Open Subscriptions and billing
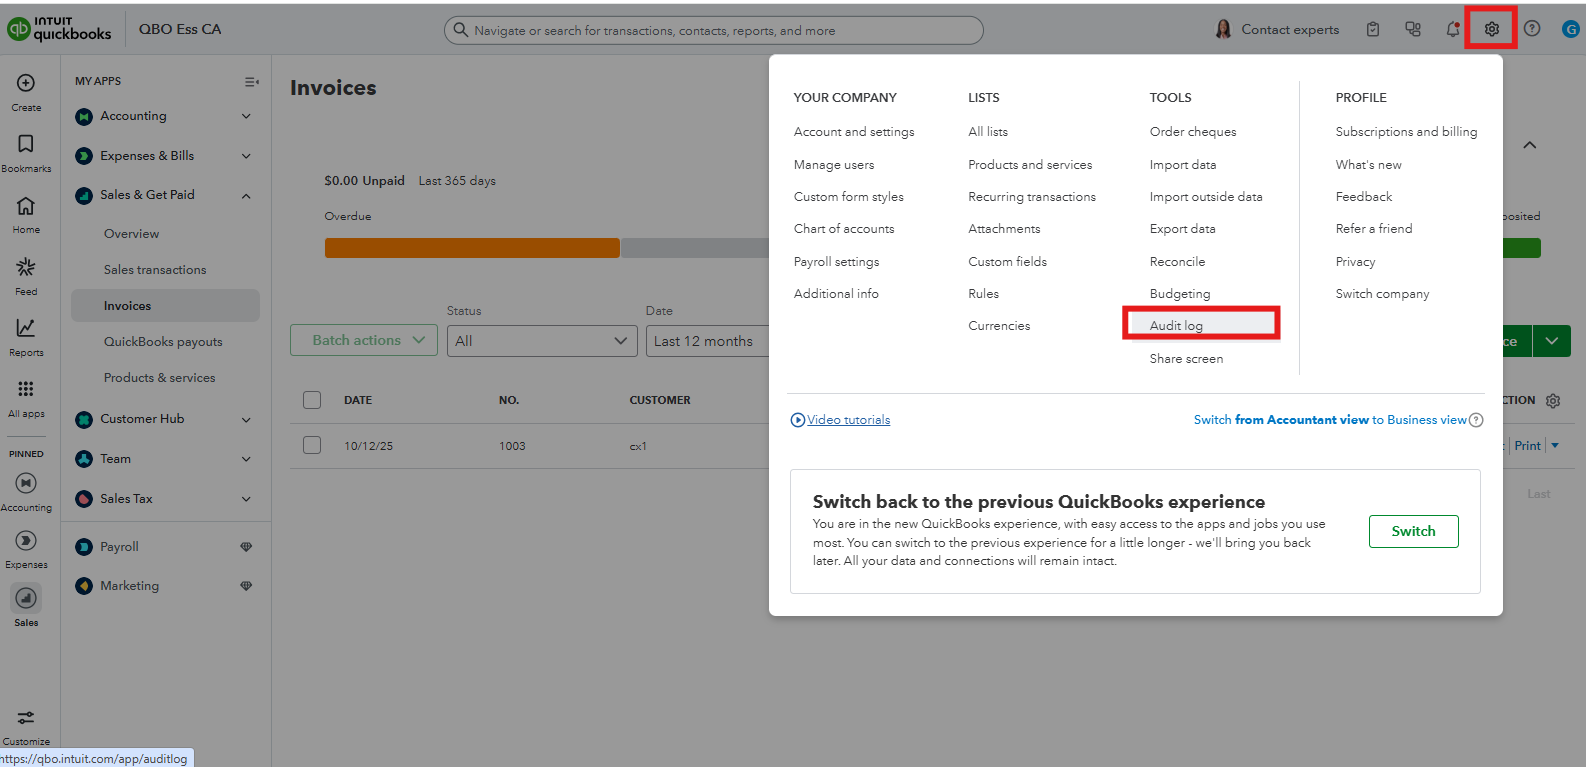This screenshot has height=767, width=1586. (1406, 132)
